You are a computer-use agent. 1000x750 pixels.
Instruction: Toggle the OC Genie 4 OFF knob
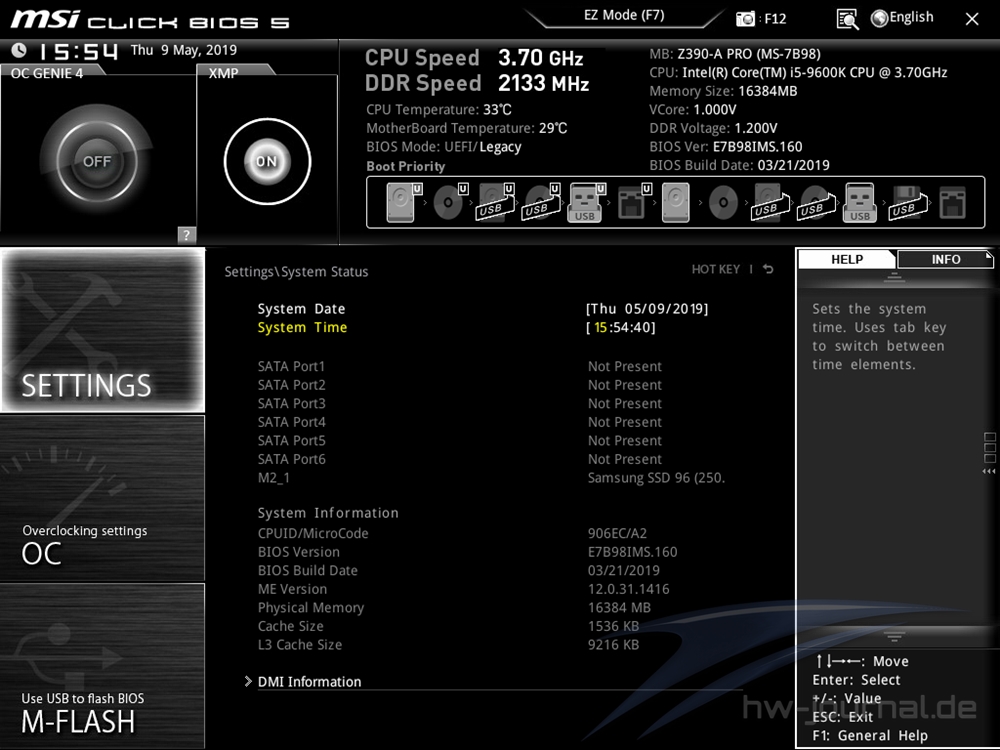click(x=96, y=161)
